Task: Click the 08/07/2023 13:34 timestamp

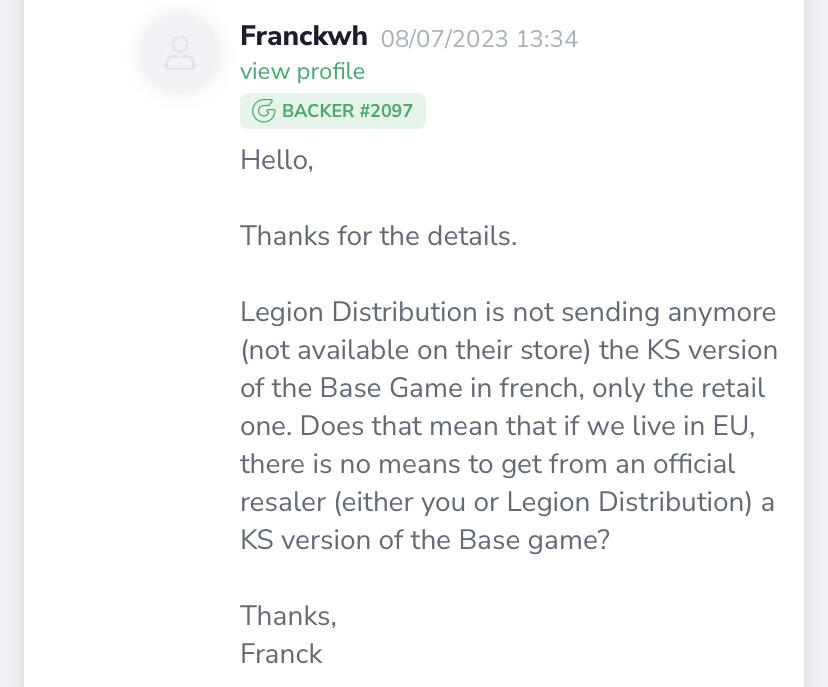Action: pyautogui.click(x=479, y=39)
